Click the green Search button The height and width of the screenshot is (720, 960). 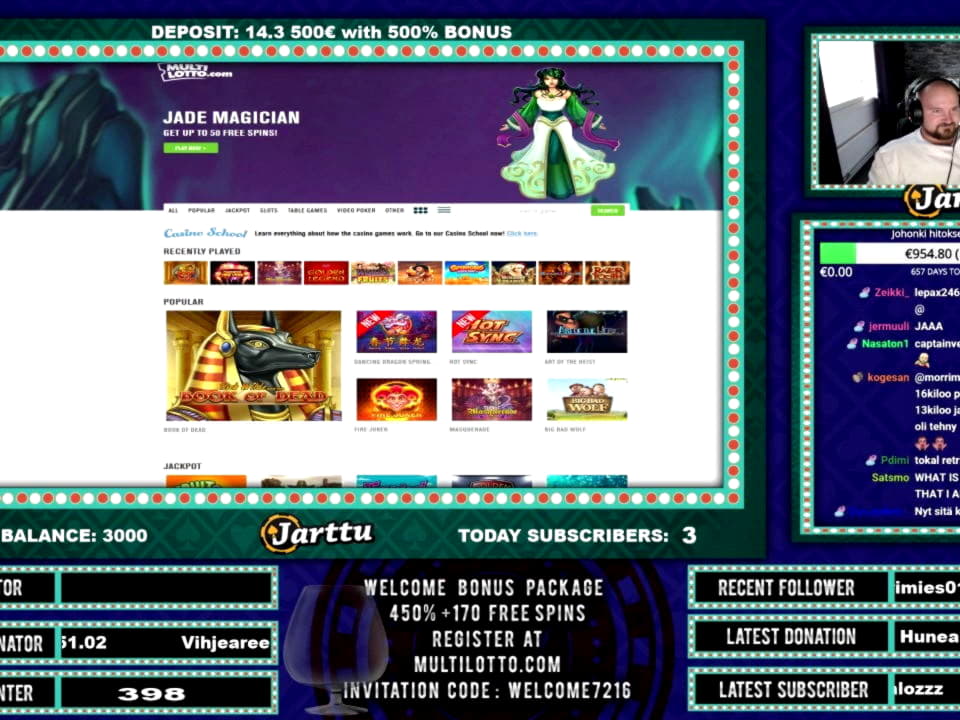coord(607,211)
